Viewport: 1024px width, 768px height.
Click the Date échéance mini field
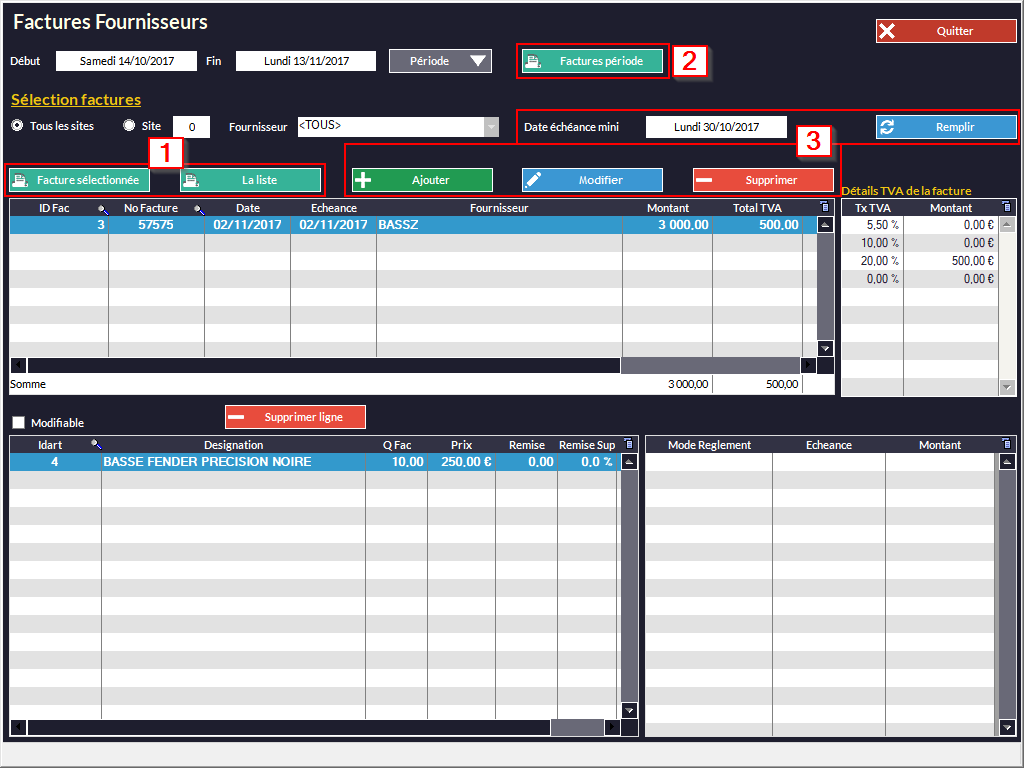[x=715, y=127]
